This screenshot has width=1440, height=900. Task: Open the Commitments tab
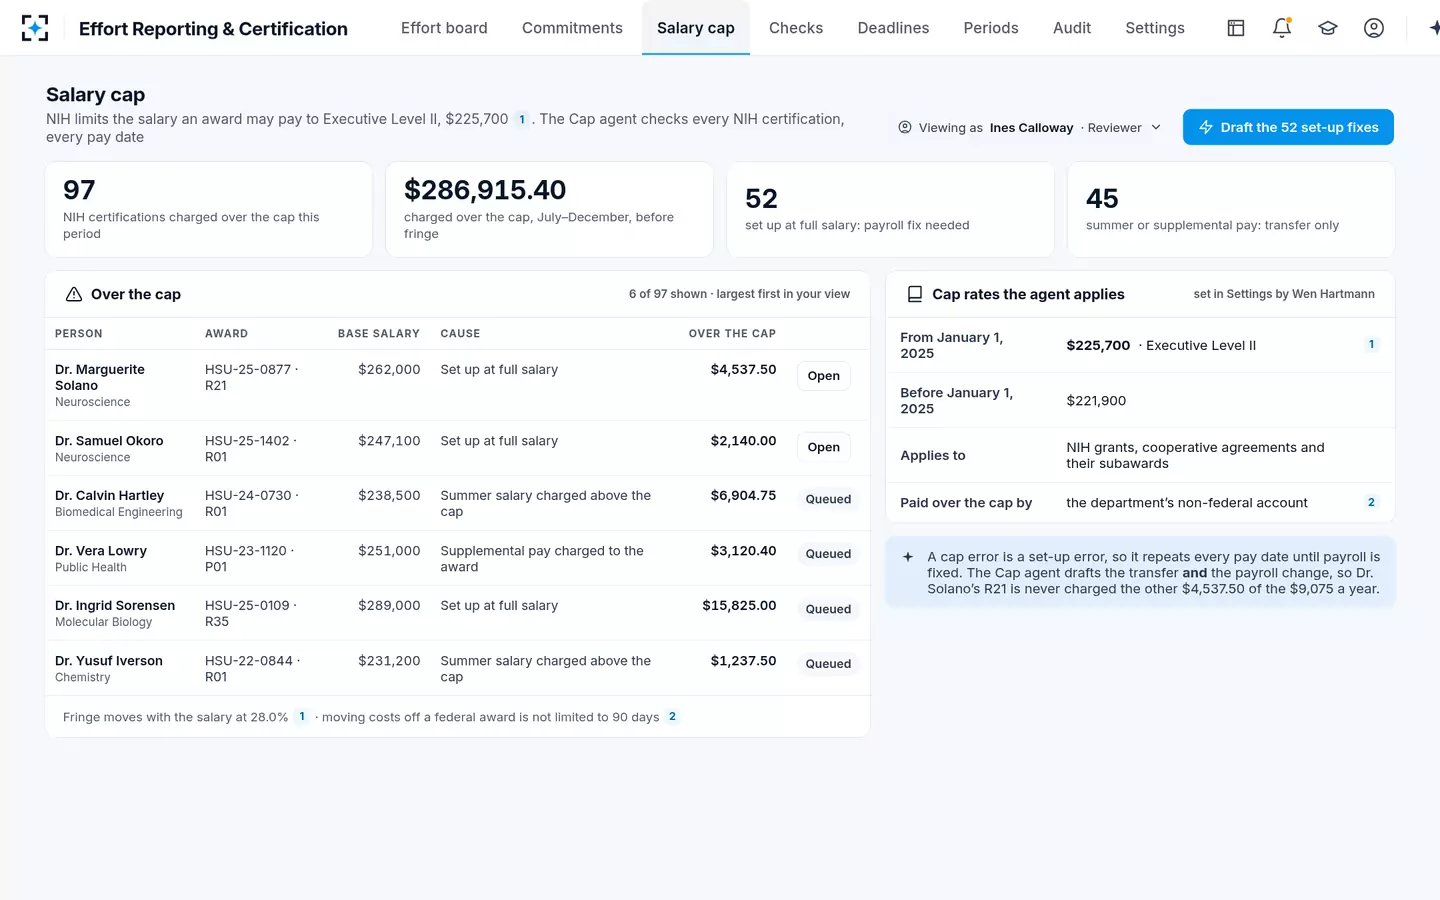click(x=572, y=28)
